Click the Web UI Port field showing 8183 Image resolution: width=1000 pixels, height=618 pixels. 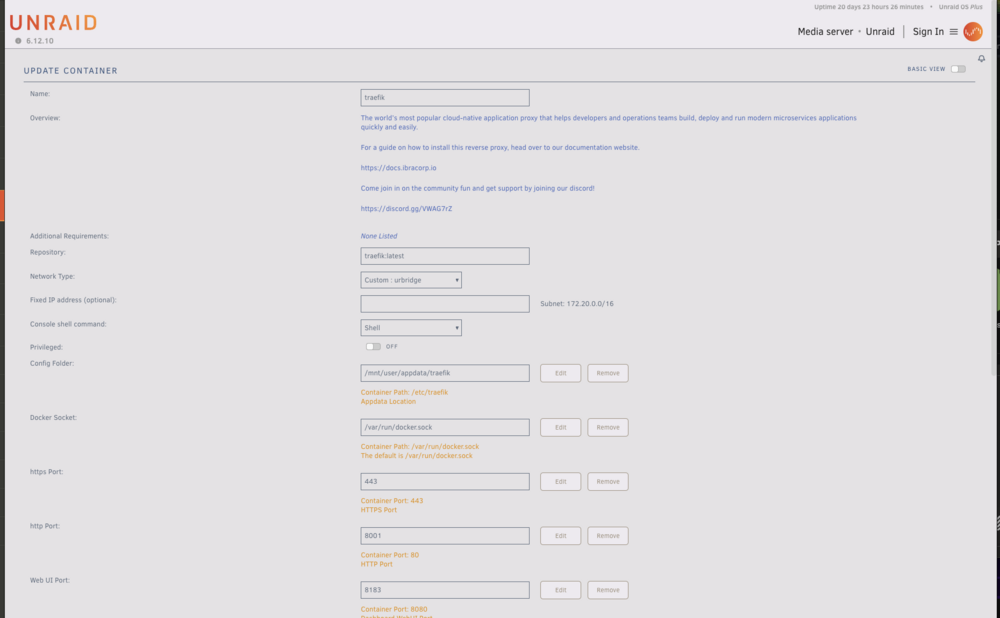(x=445, y=590)
